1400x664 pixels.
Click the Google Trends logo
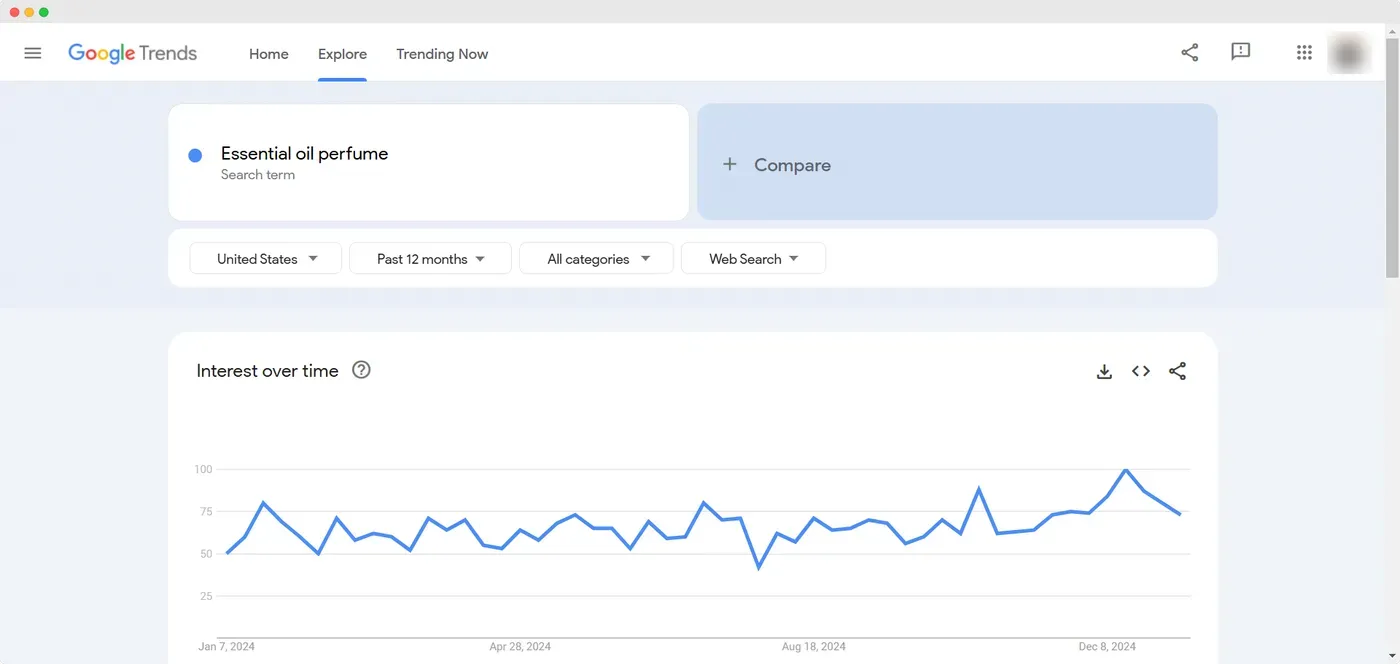[133, 54]
